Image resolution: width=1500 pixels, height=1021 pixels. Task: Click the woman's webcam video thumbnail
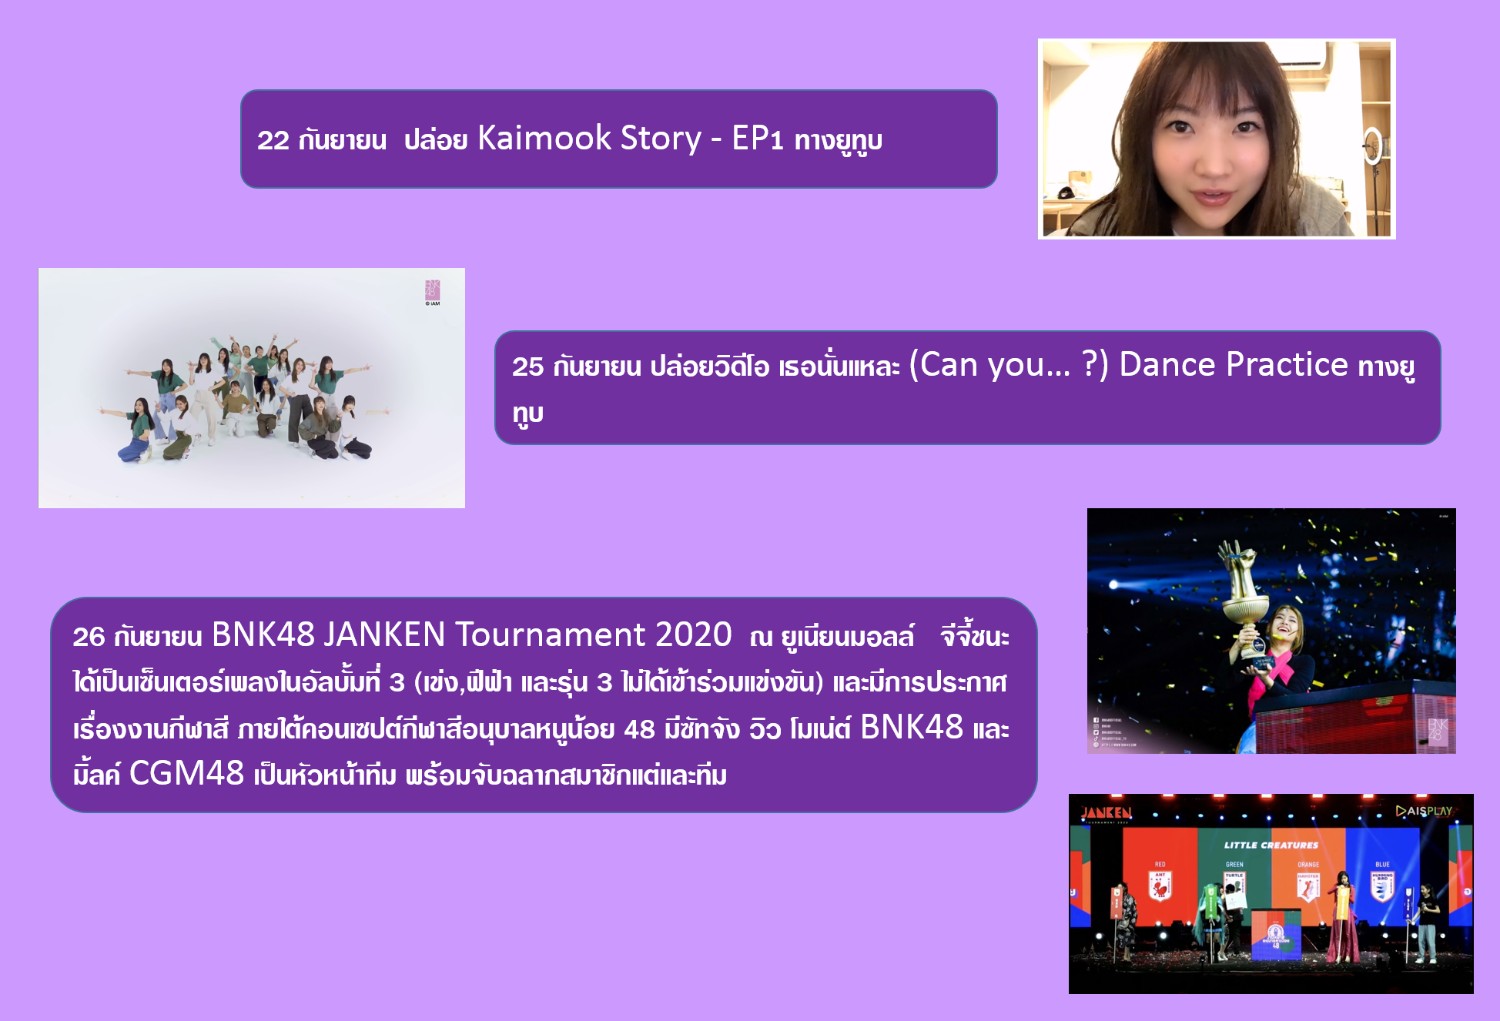click(1216, 139)
